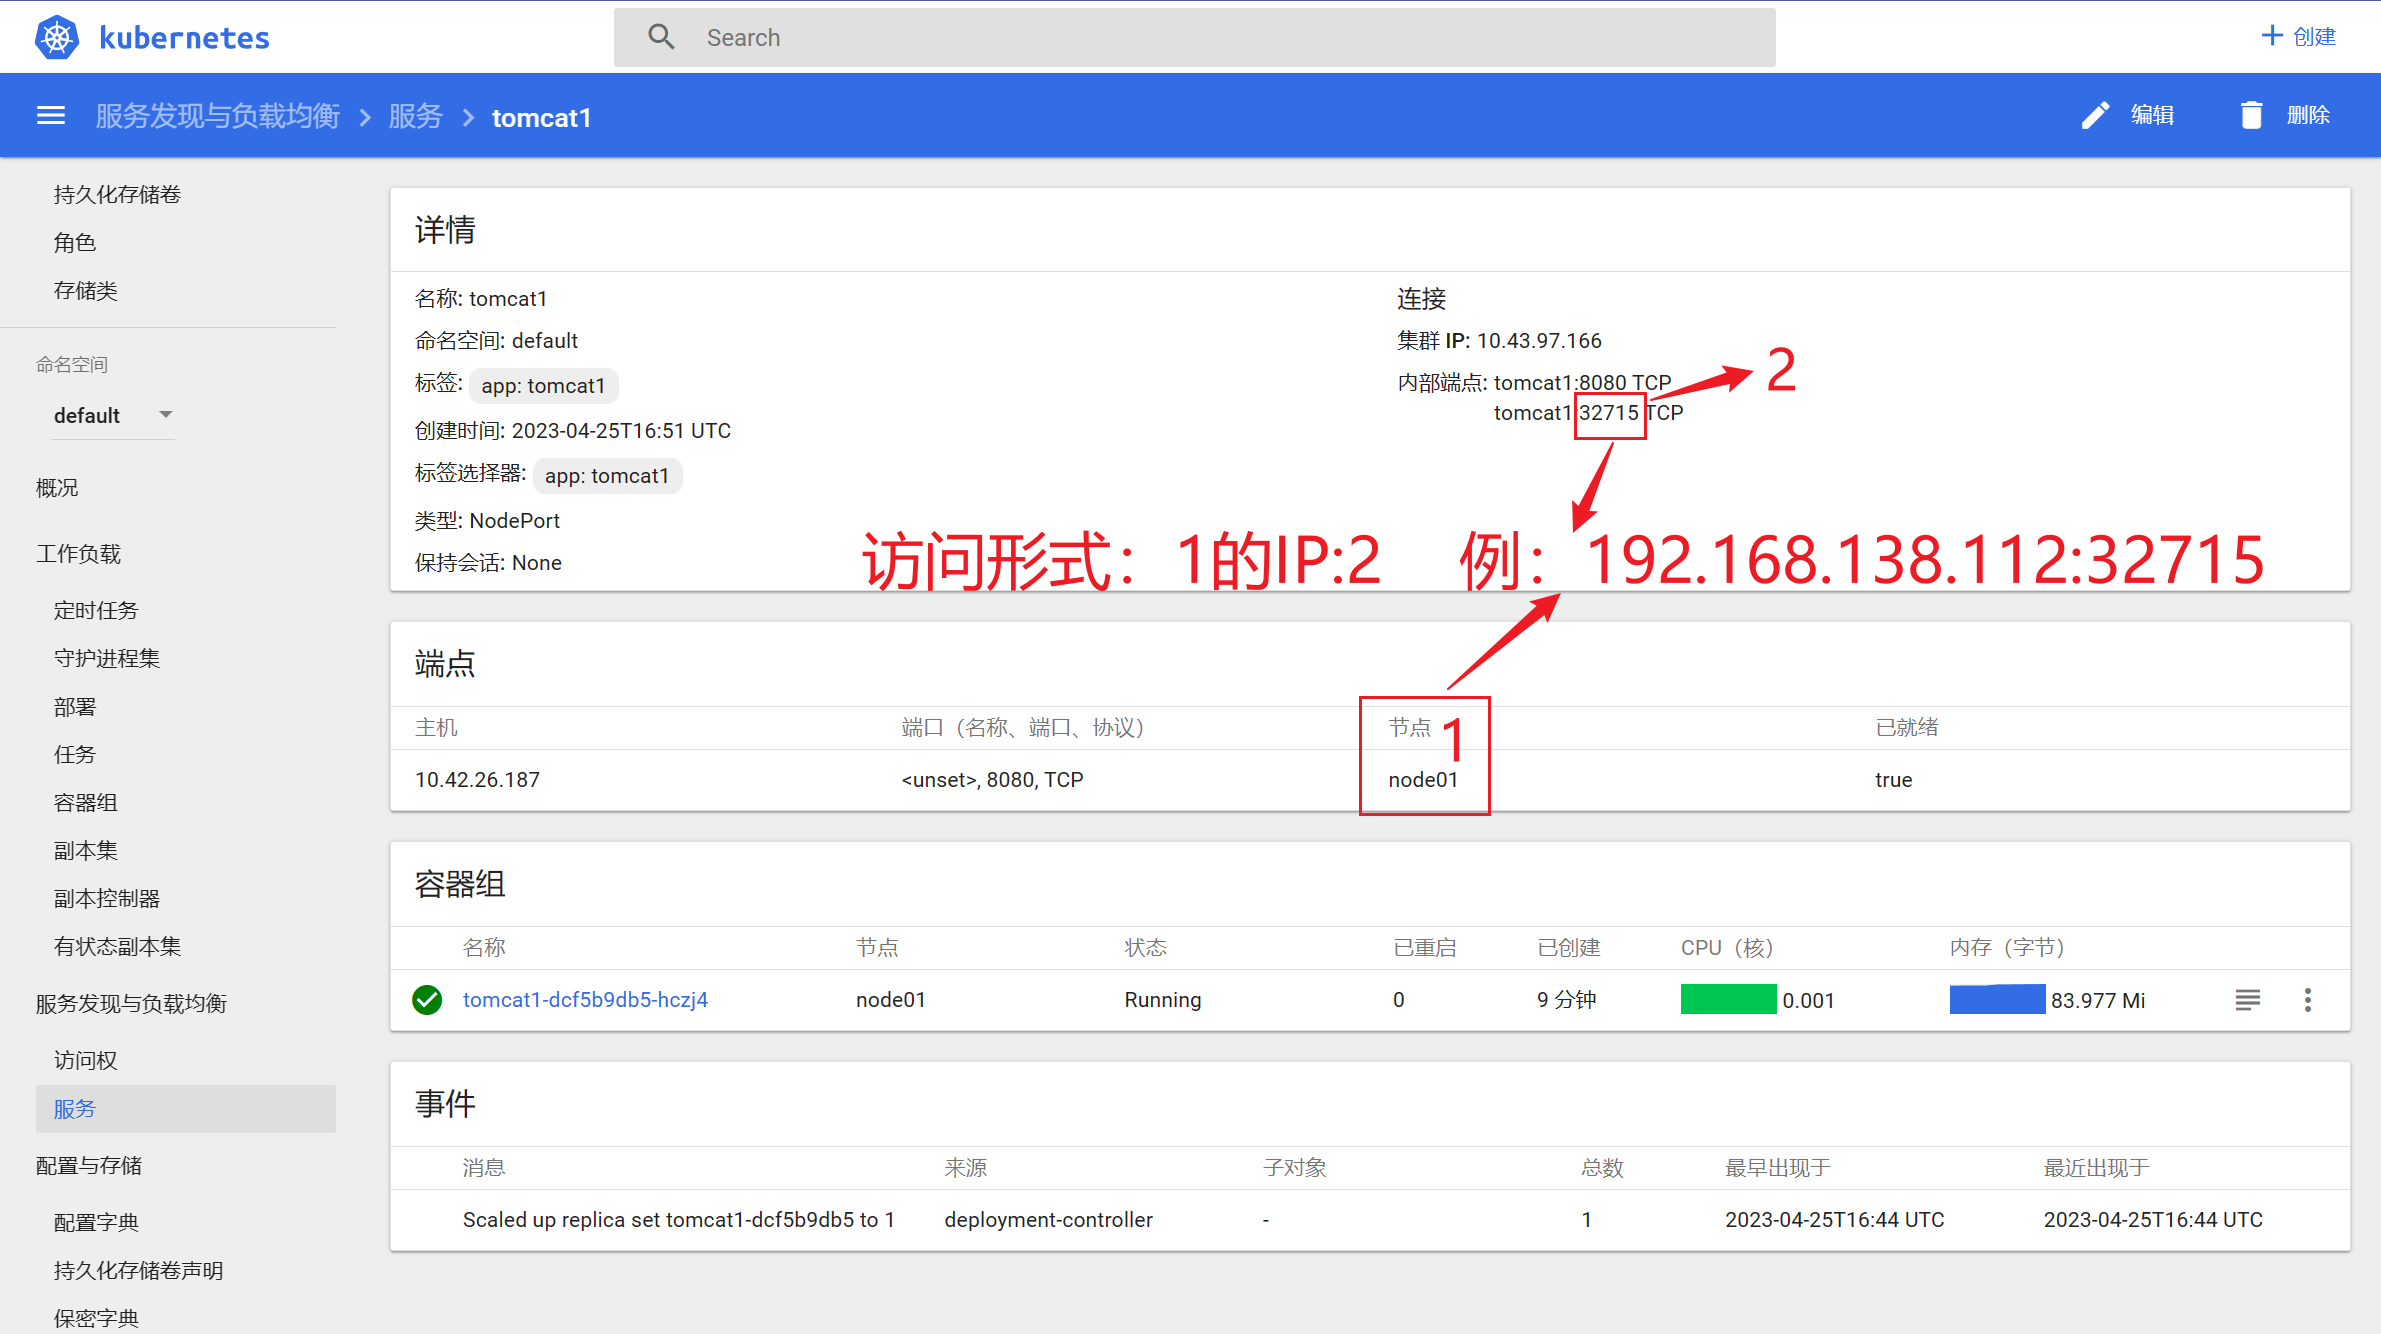Click the Kubernetes logo icon

click(57, 37)
